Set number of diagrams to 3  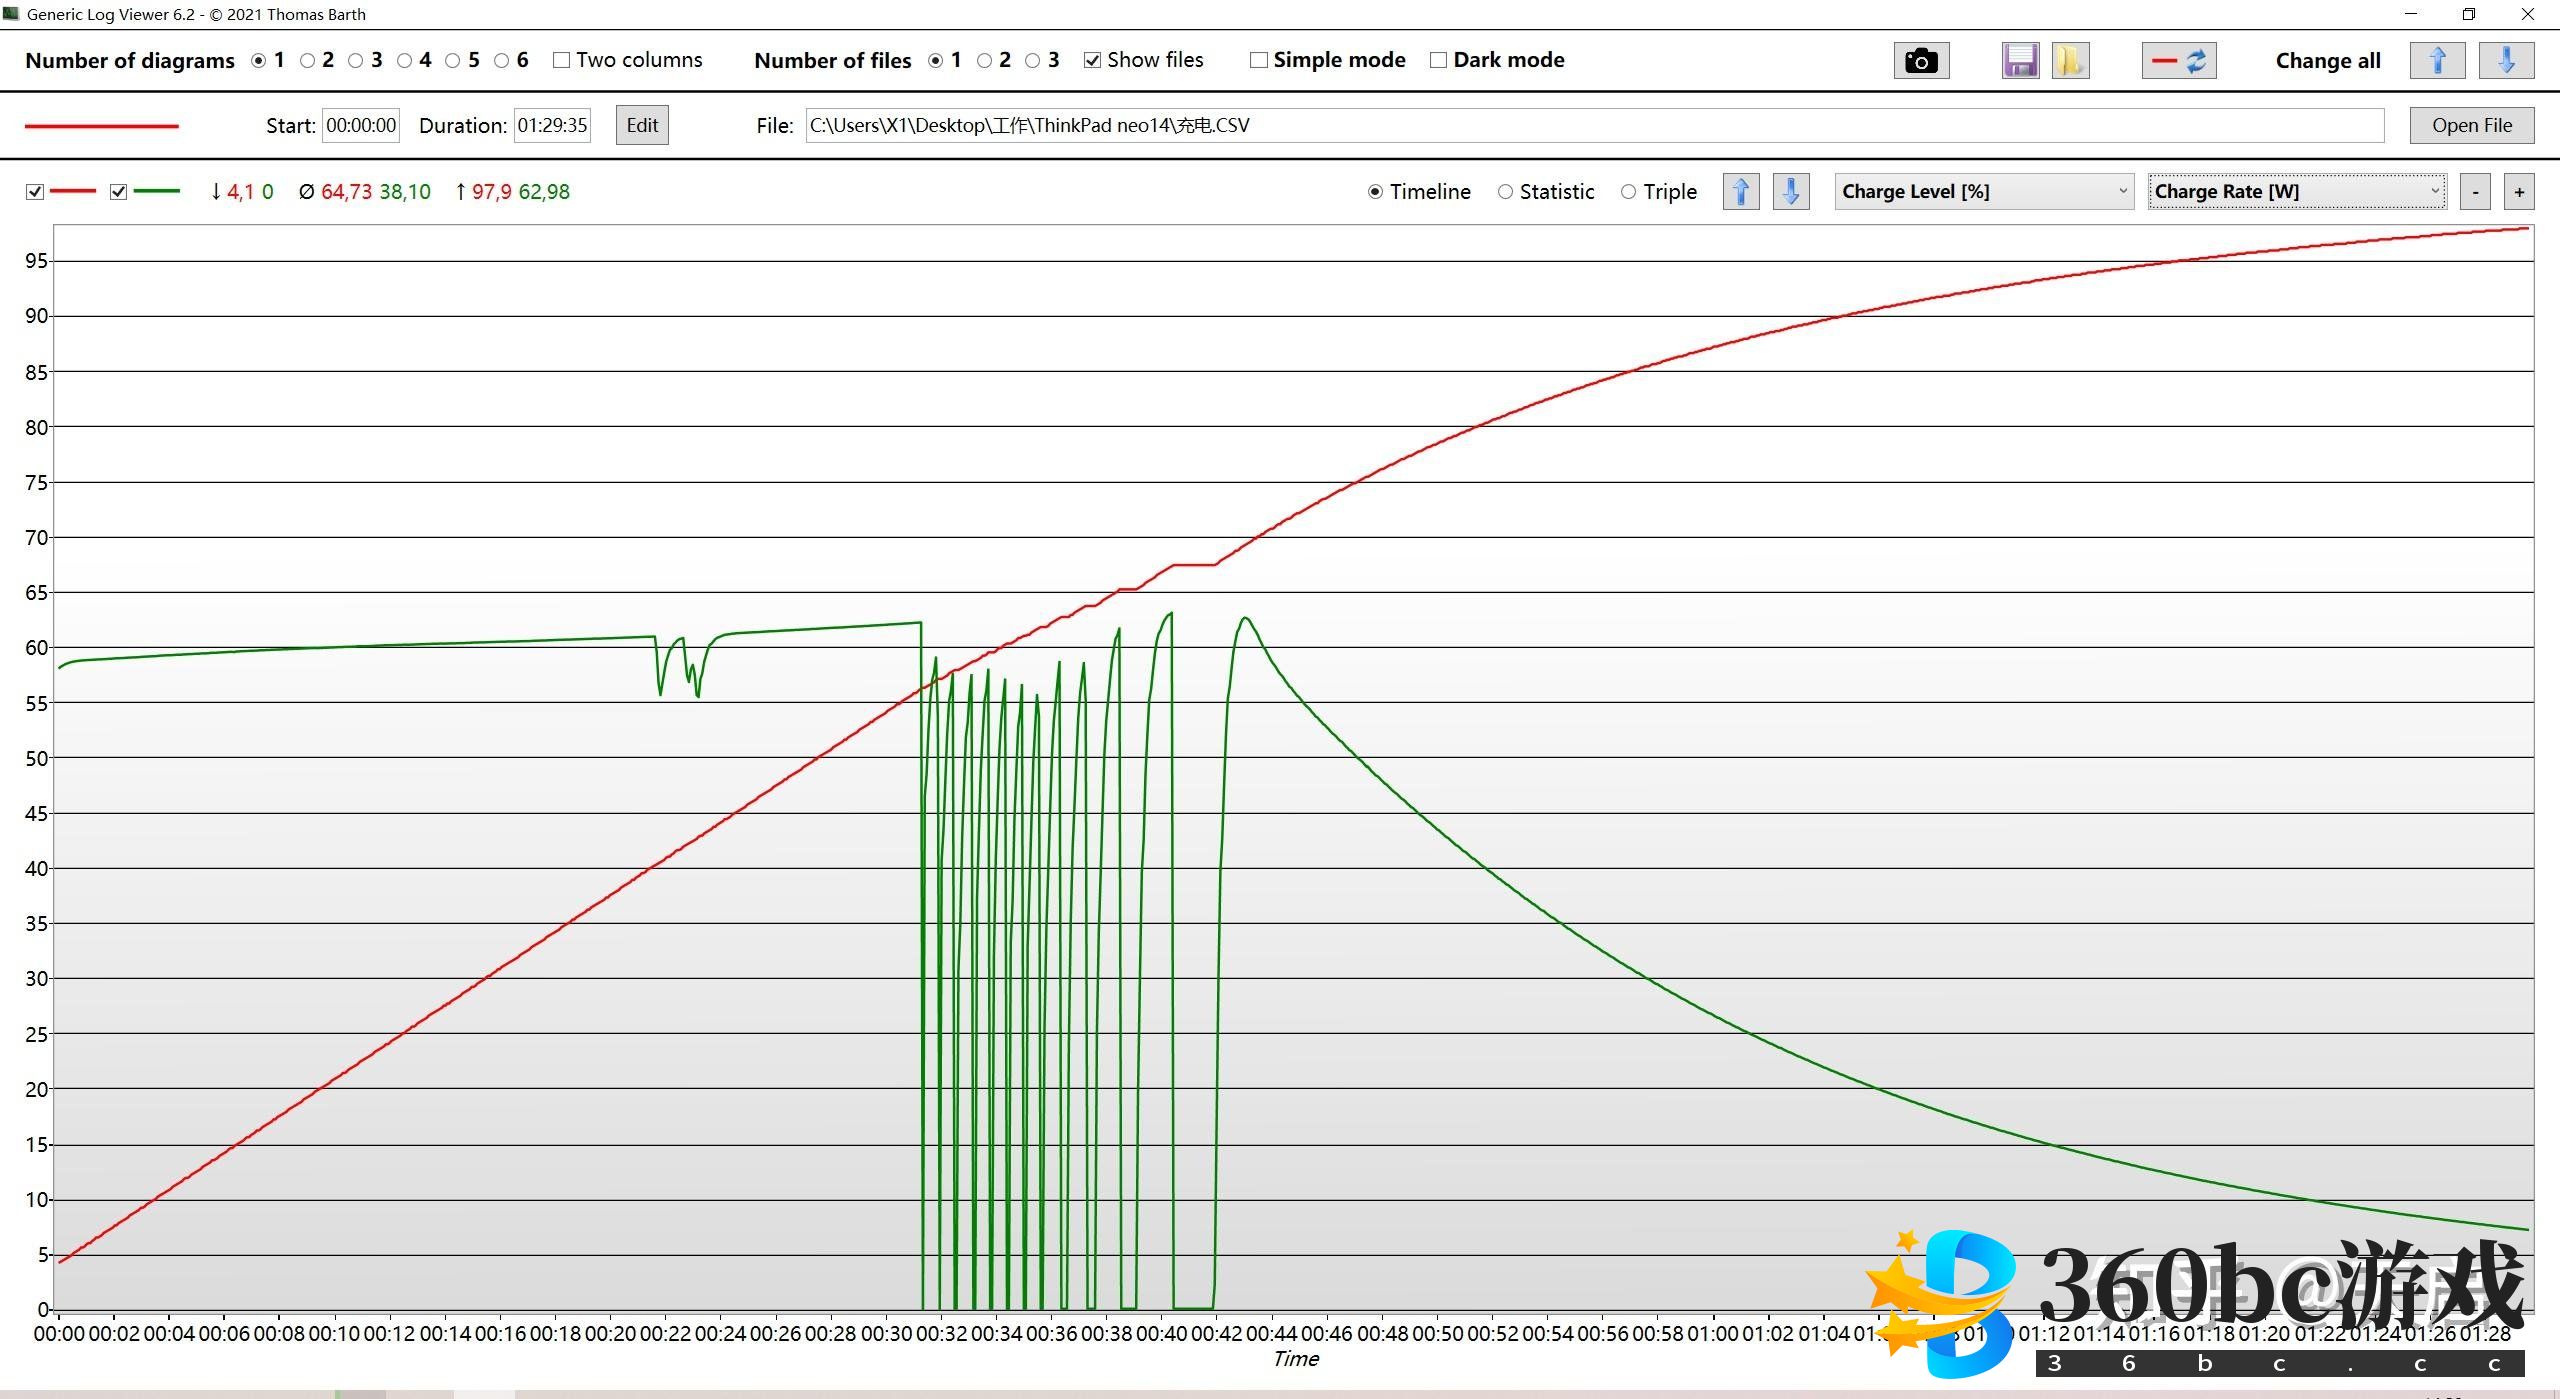point(356,60)
